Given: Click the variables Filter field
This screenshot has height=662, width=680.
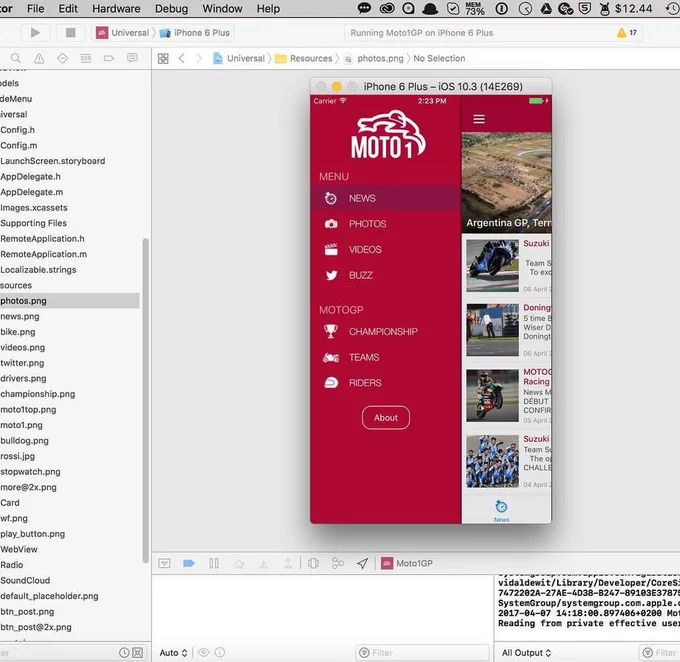Looking at the screenshot, I should pos(422,652).
